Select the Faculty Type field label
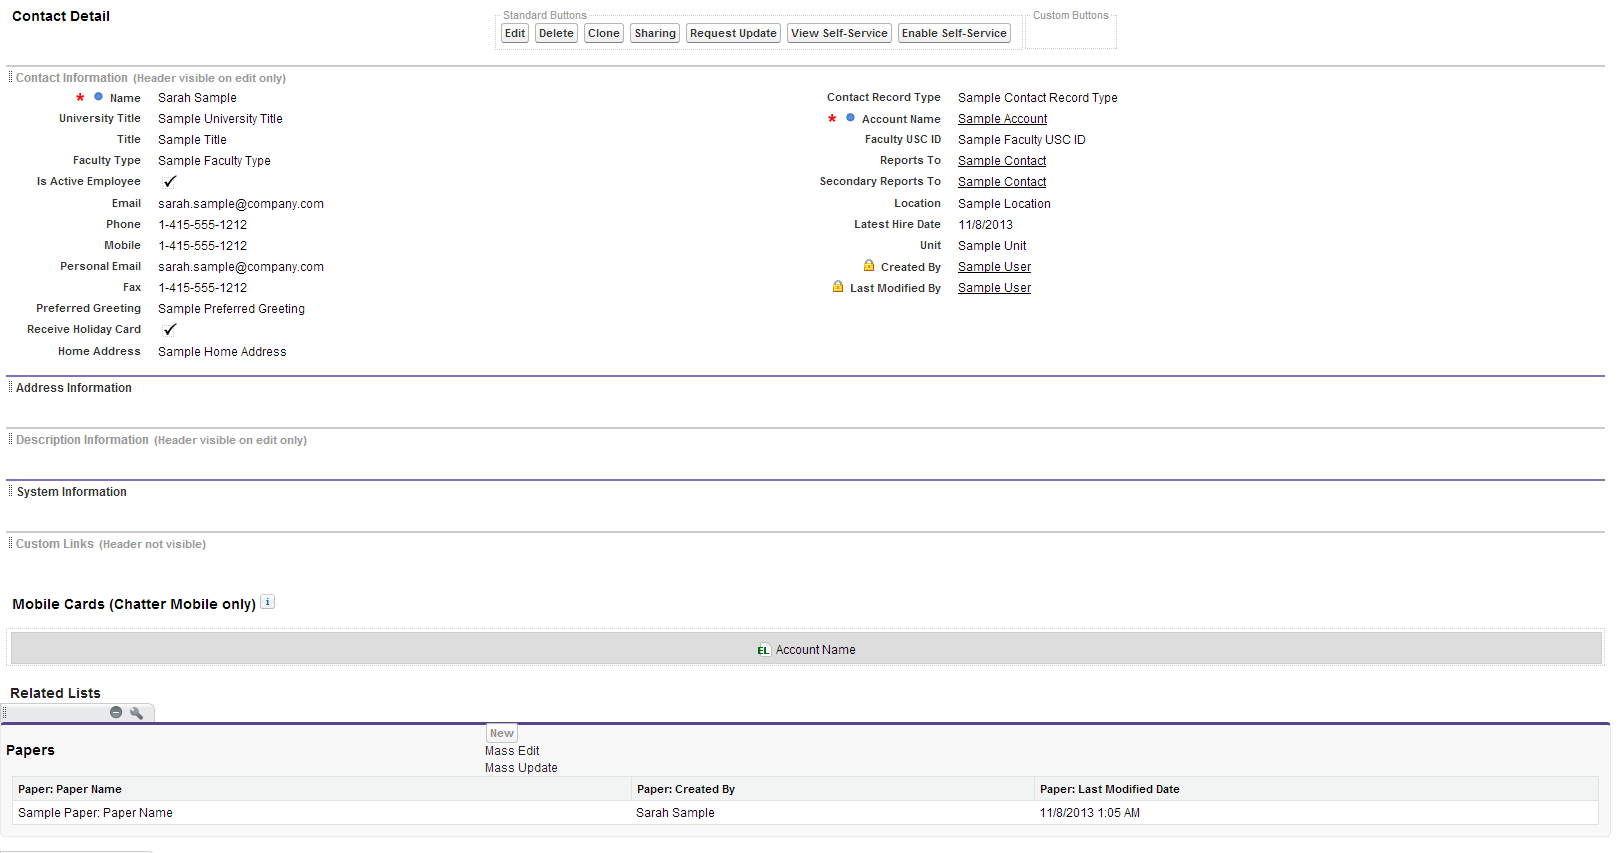 [x=107, y=160]
